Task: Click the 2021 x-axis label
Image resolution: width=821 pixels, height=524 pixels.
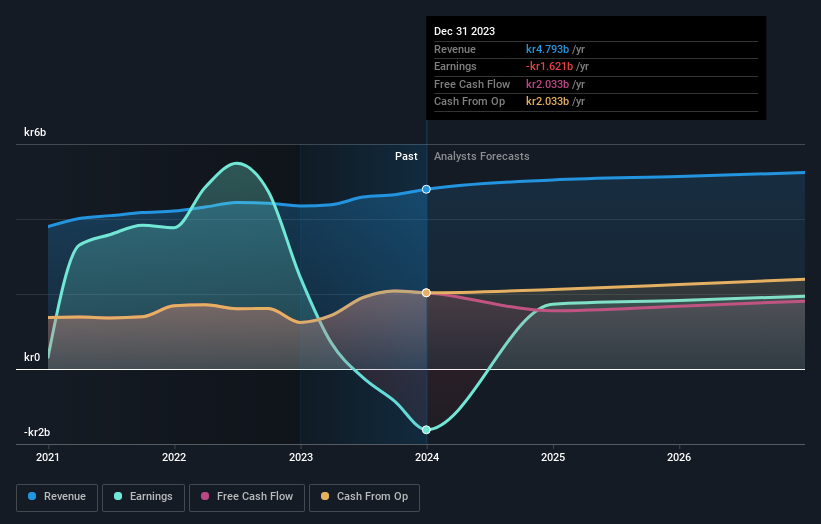Action: 48,457
